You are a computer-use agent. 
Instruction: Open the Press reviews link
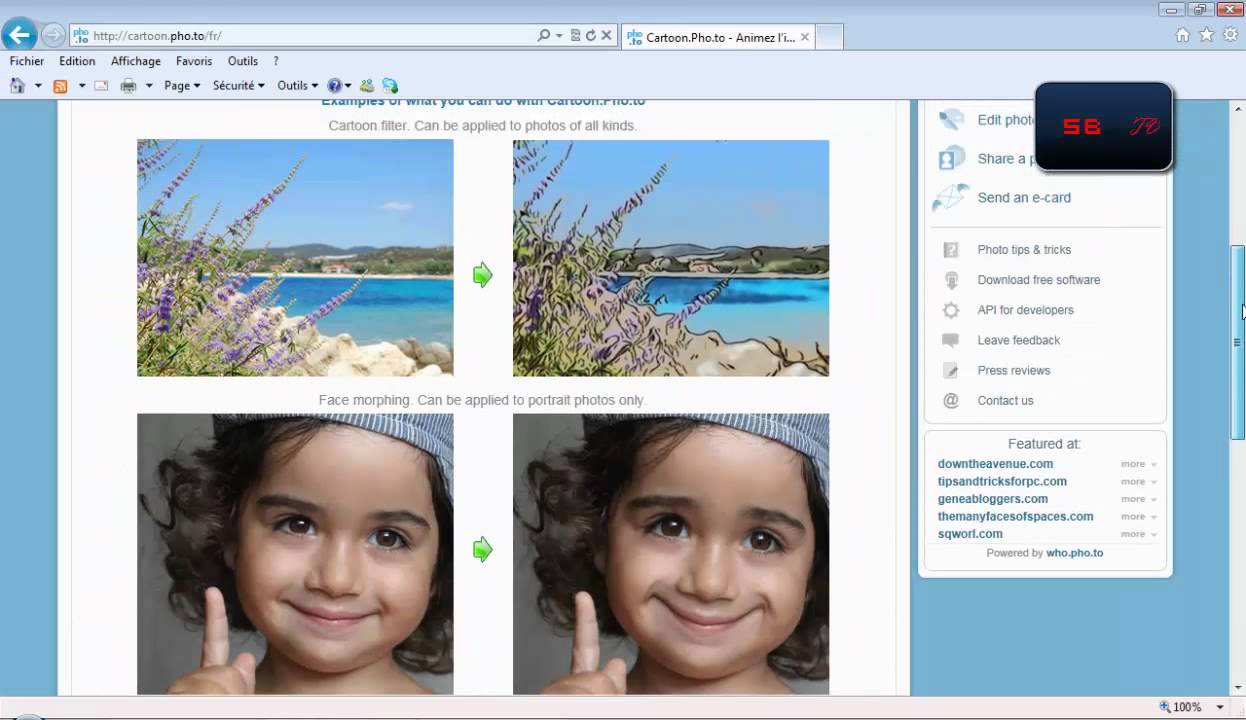(1014, 370)
